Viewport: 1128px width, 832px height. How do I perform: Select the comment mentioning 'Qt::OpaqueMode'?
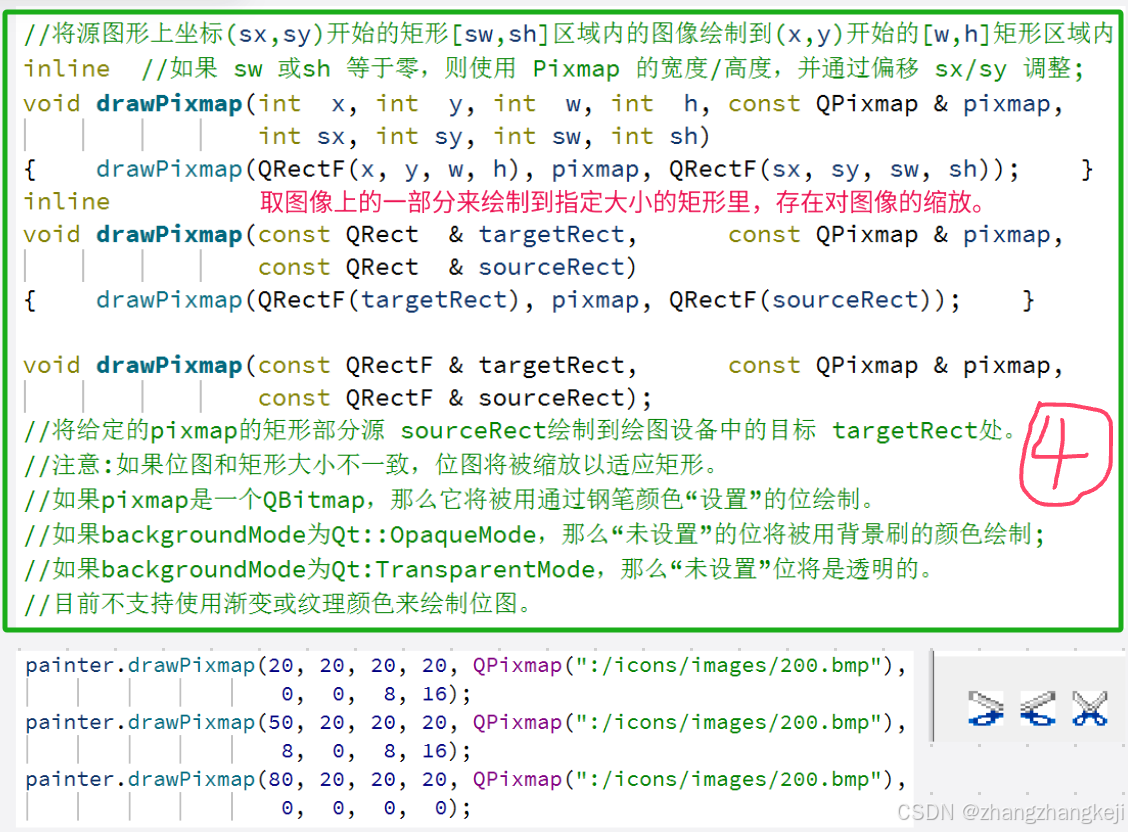click(535, 534)
